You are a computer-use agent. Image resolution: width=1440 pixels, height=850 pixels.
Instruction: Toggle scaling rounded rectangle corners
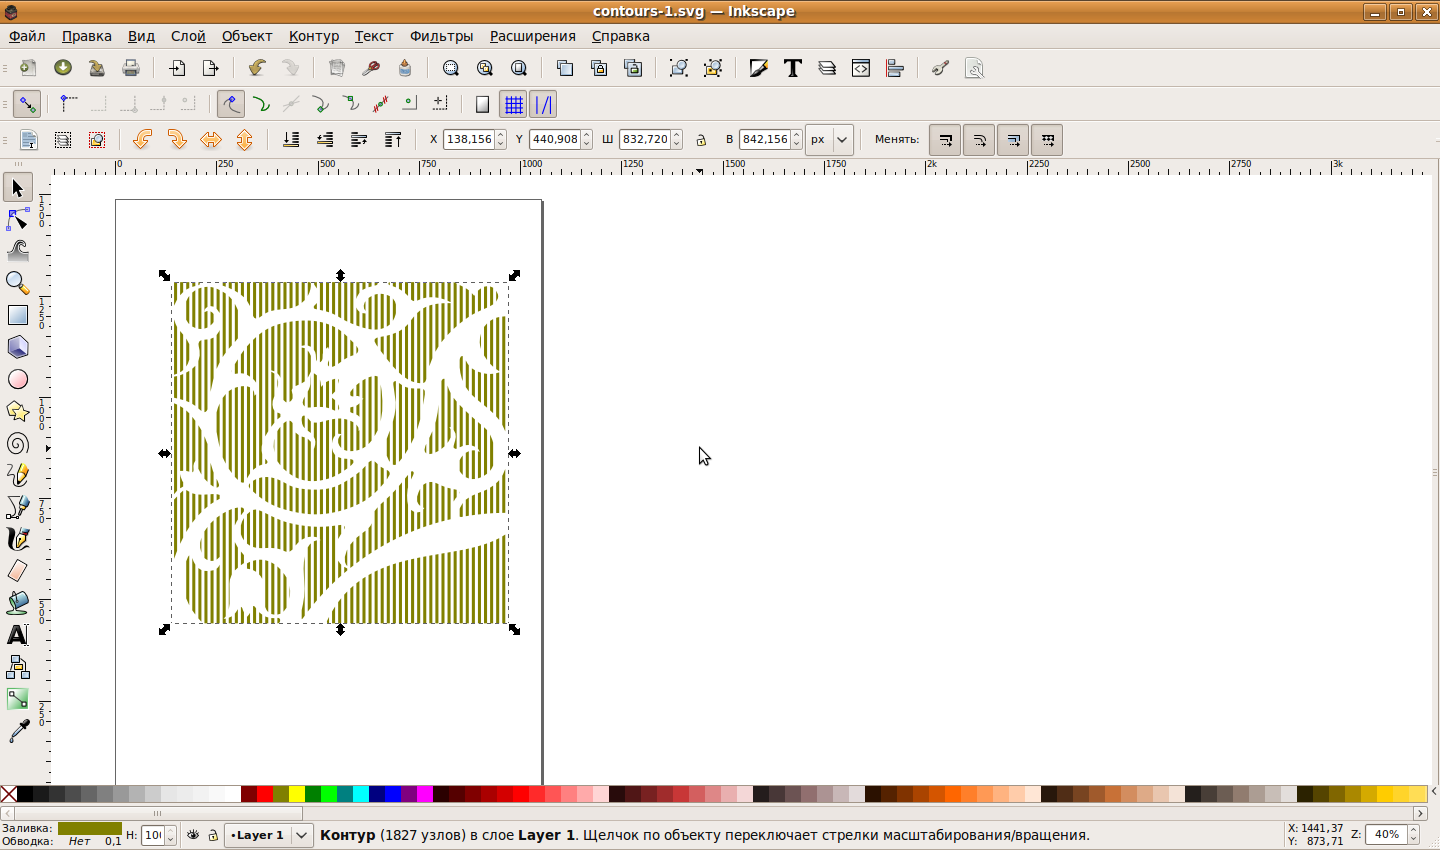click(x=979, y=140)
